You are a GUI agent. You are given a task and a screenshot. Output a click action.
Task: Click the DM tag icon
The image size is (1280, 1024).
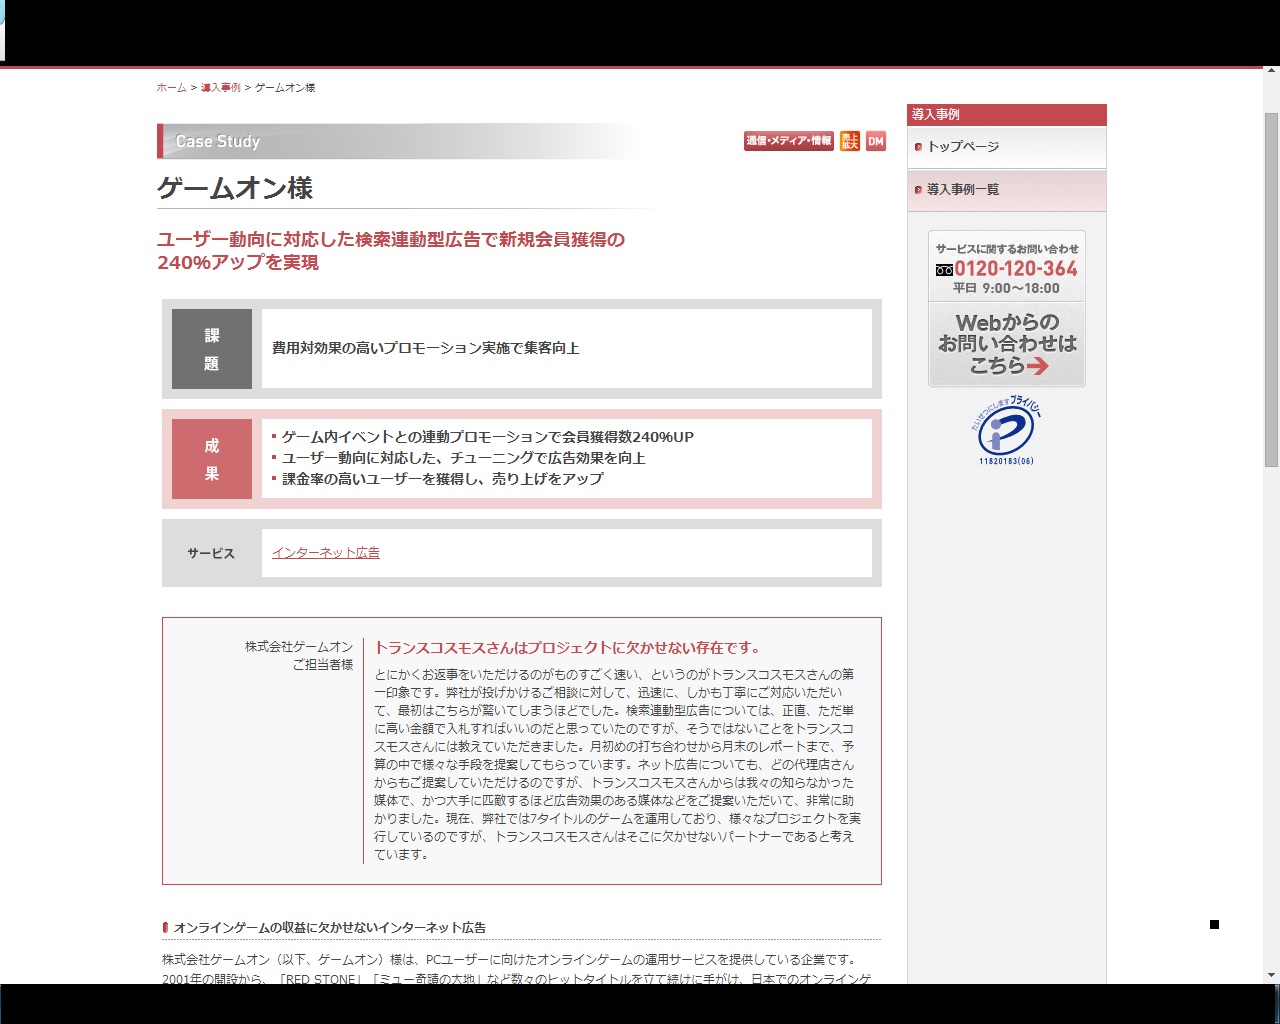876,141
